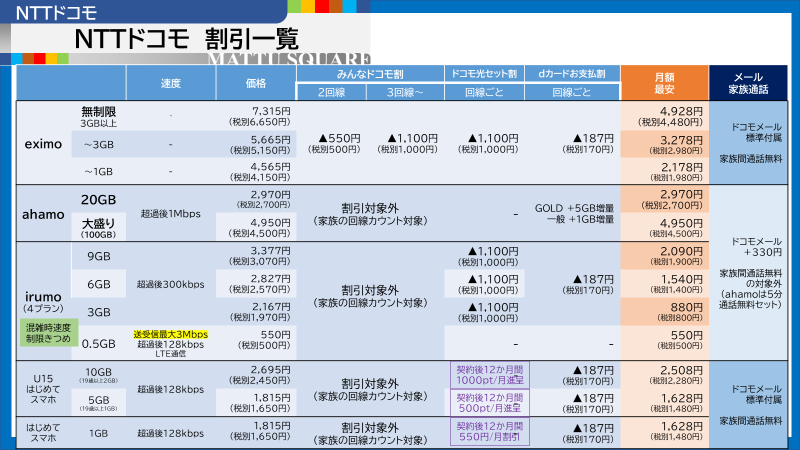800x450 pixels.
Task: Click the navy 'メール家族通話' header
Action: [748, 83]
